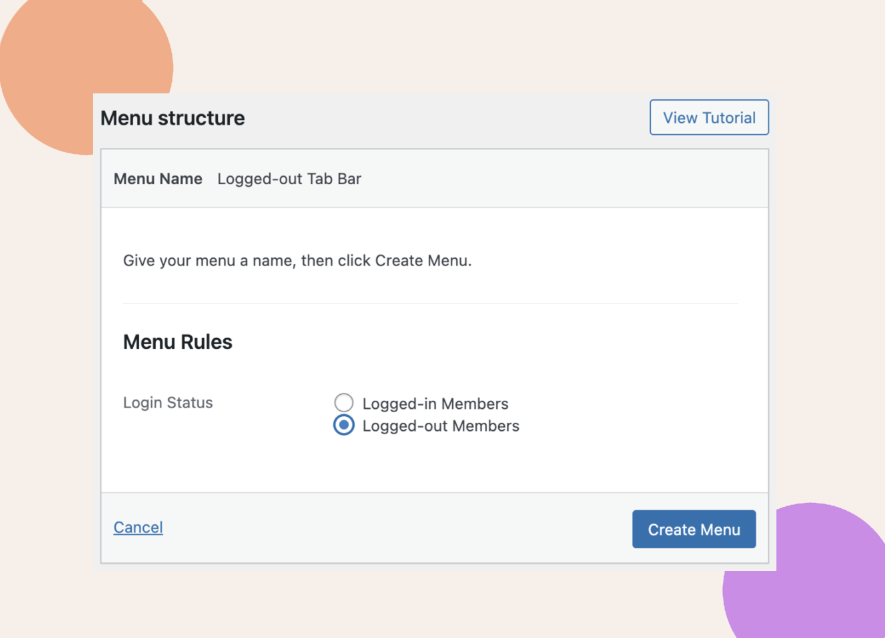Click the "Menu structure" heading

coord(173,118)
